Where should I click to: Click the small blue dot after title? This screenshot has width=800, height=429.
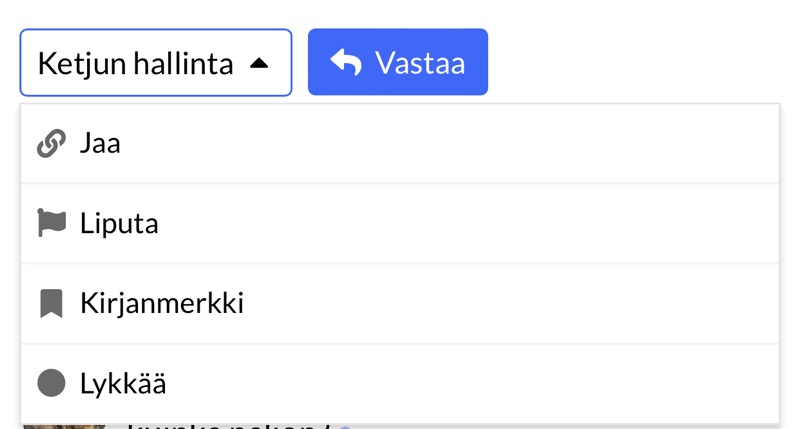point(345,427)
